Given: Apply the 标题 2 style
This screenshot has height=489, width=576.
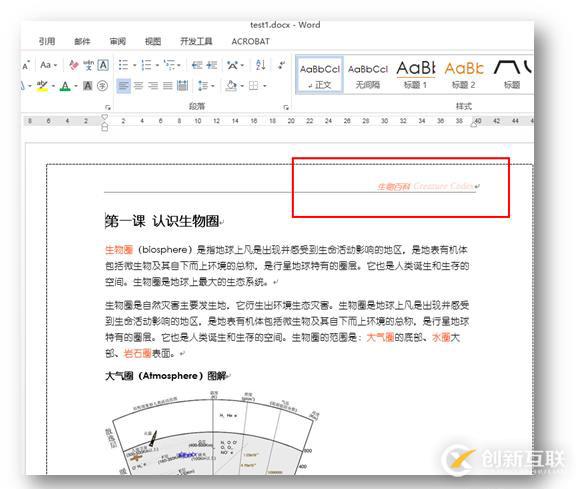Looking at the screenshot, I should (x=464, y=75).
